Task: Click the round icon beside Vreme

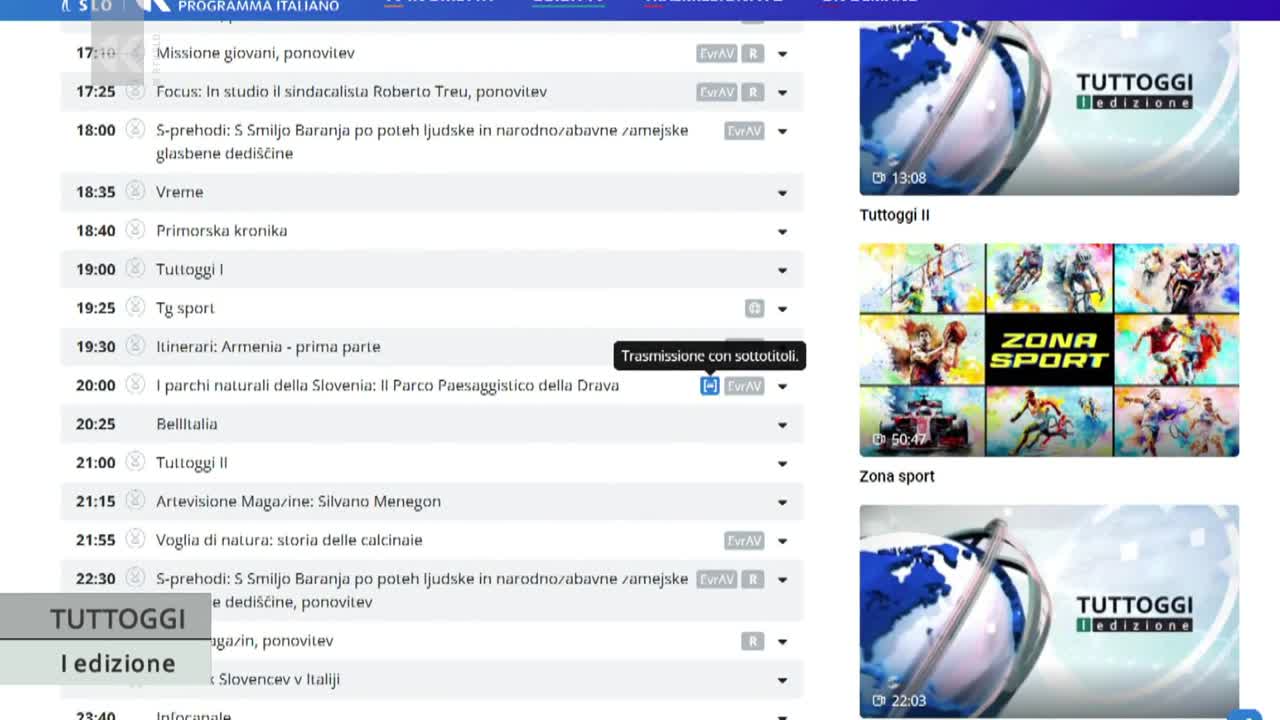Action: (135, 191)
